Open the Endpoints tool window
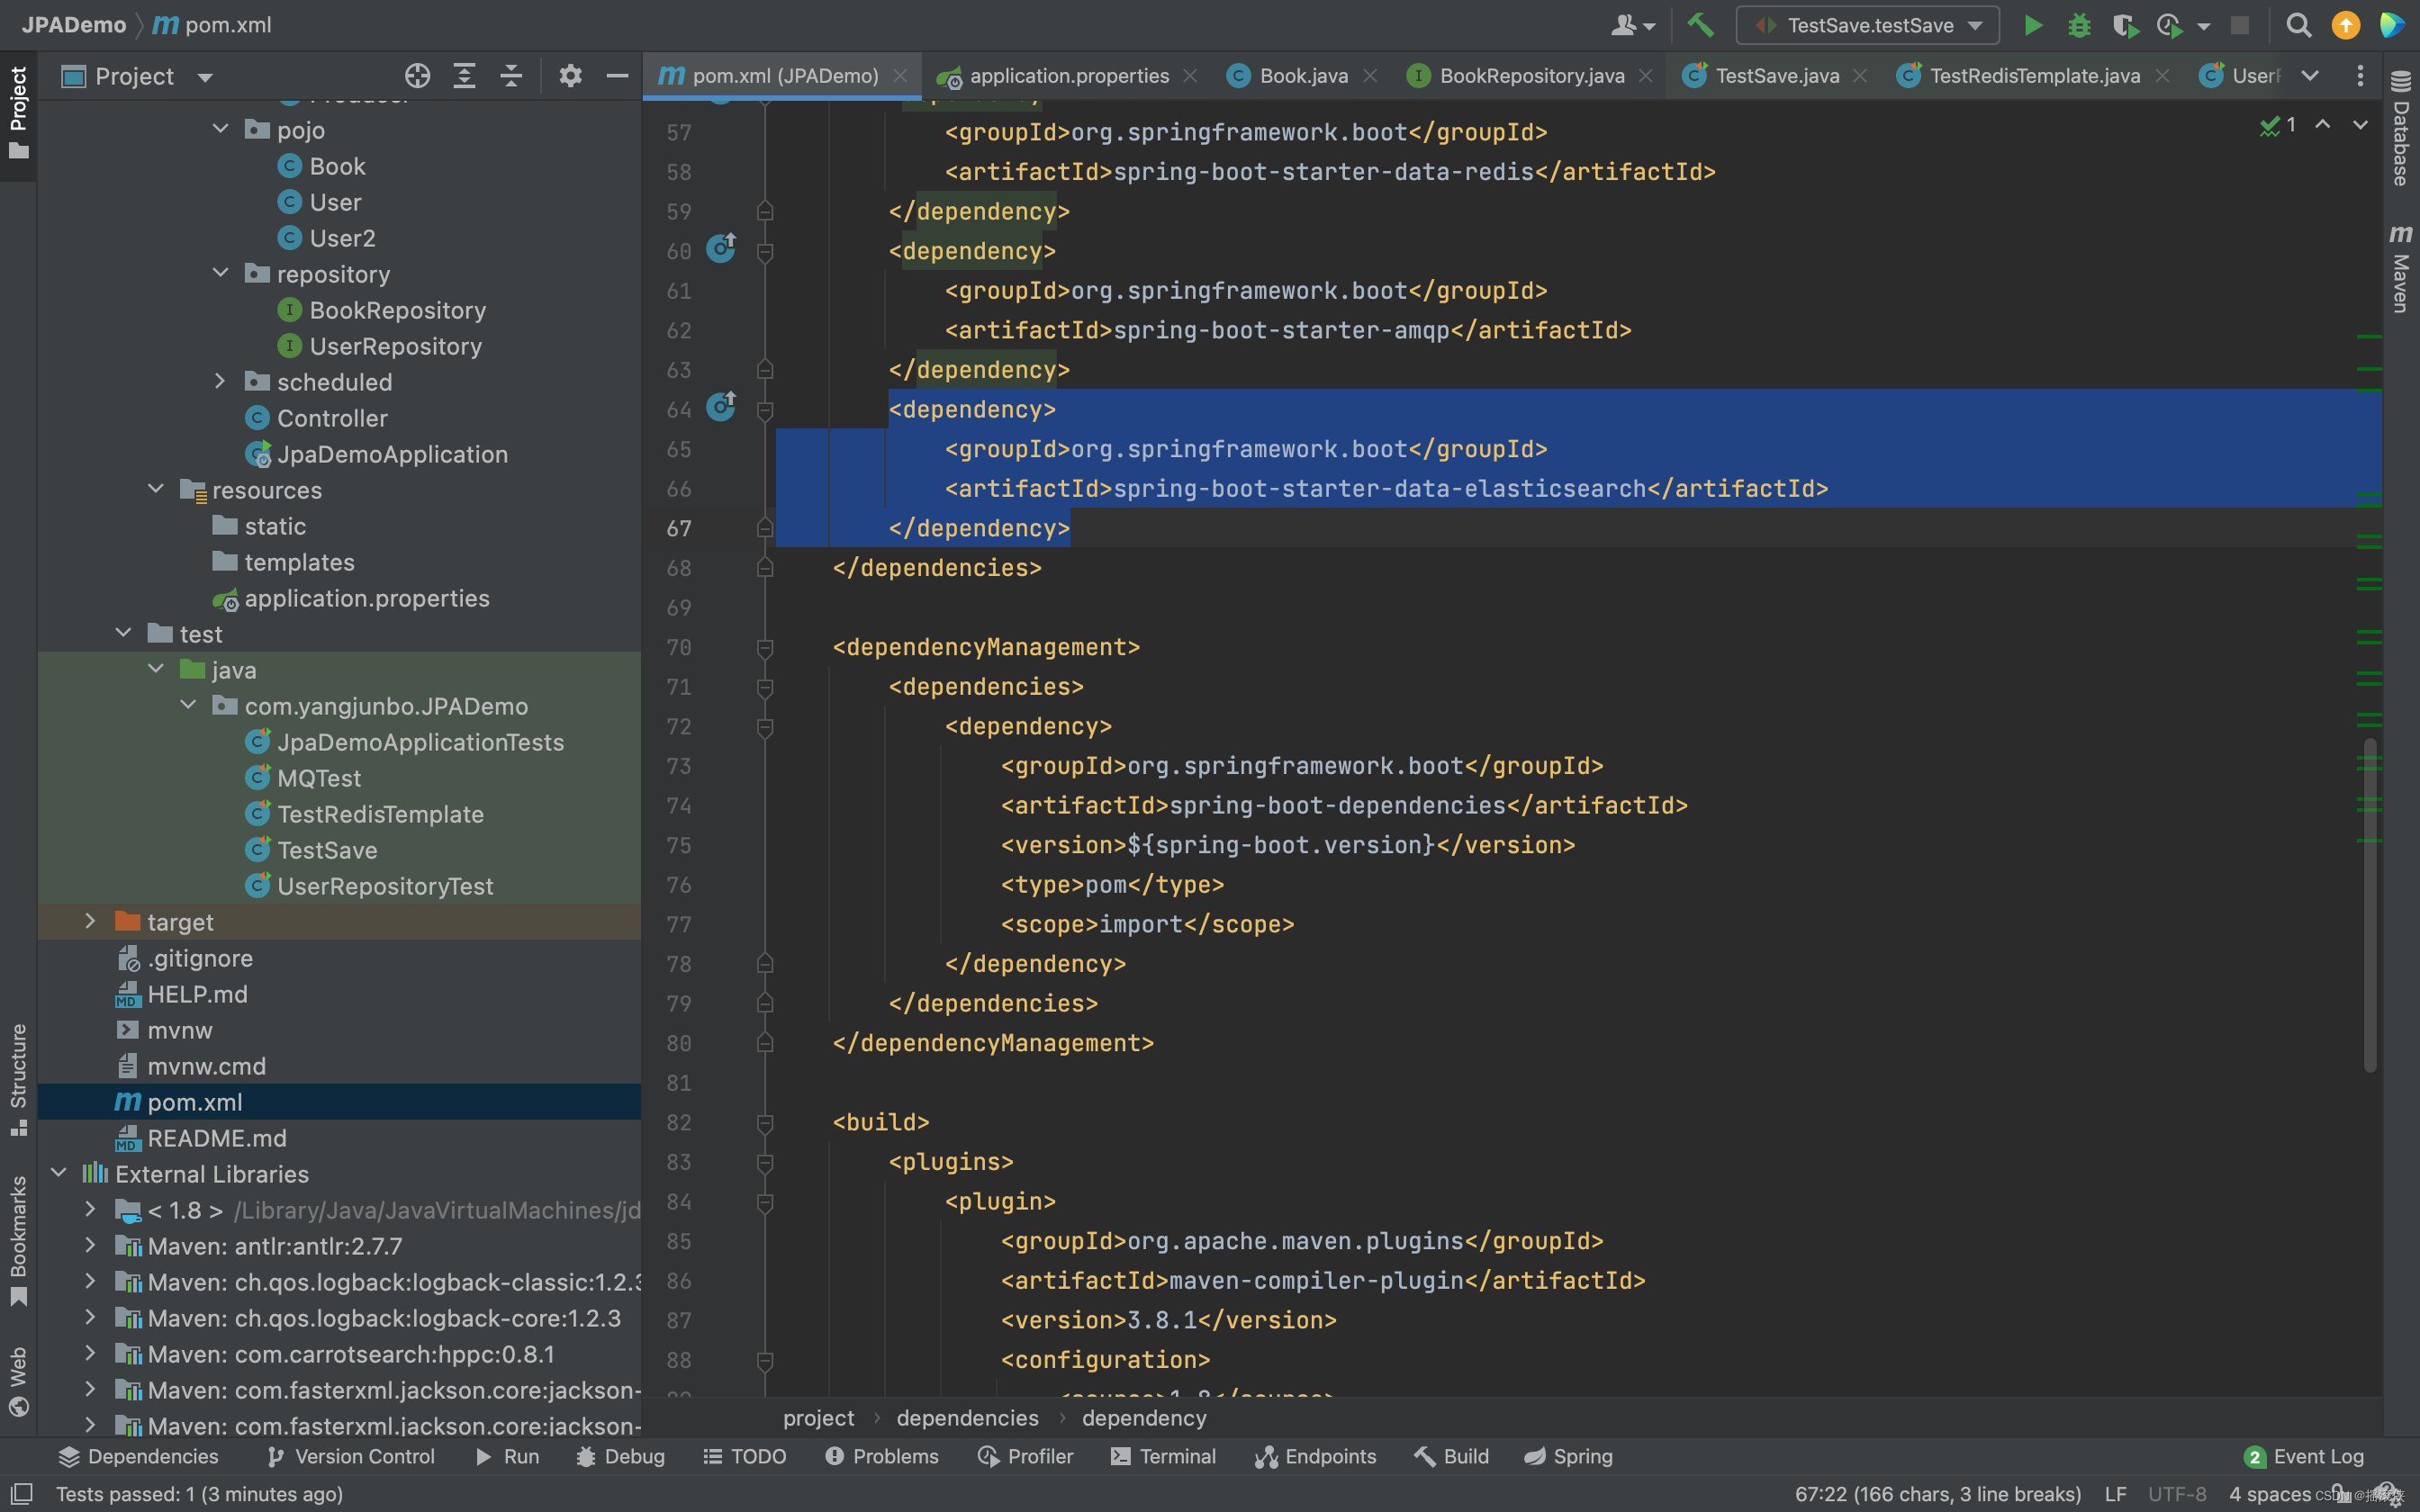 (x=1316, y=1456)
